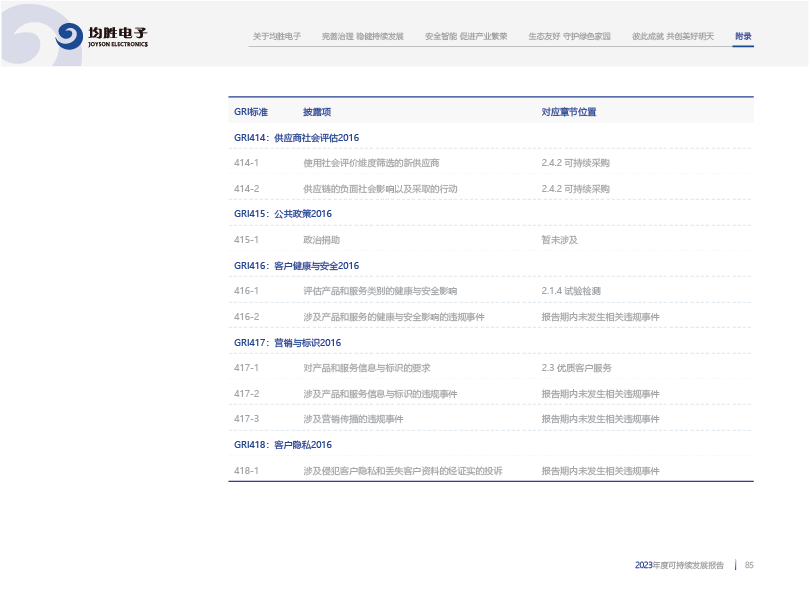Screen dimensions: 809x596
Task: Go to 完善治理 稳健持续发展 tab
Action: click(362, 36)
